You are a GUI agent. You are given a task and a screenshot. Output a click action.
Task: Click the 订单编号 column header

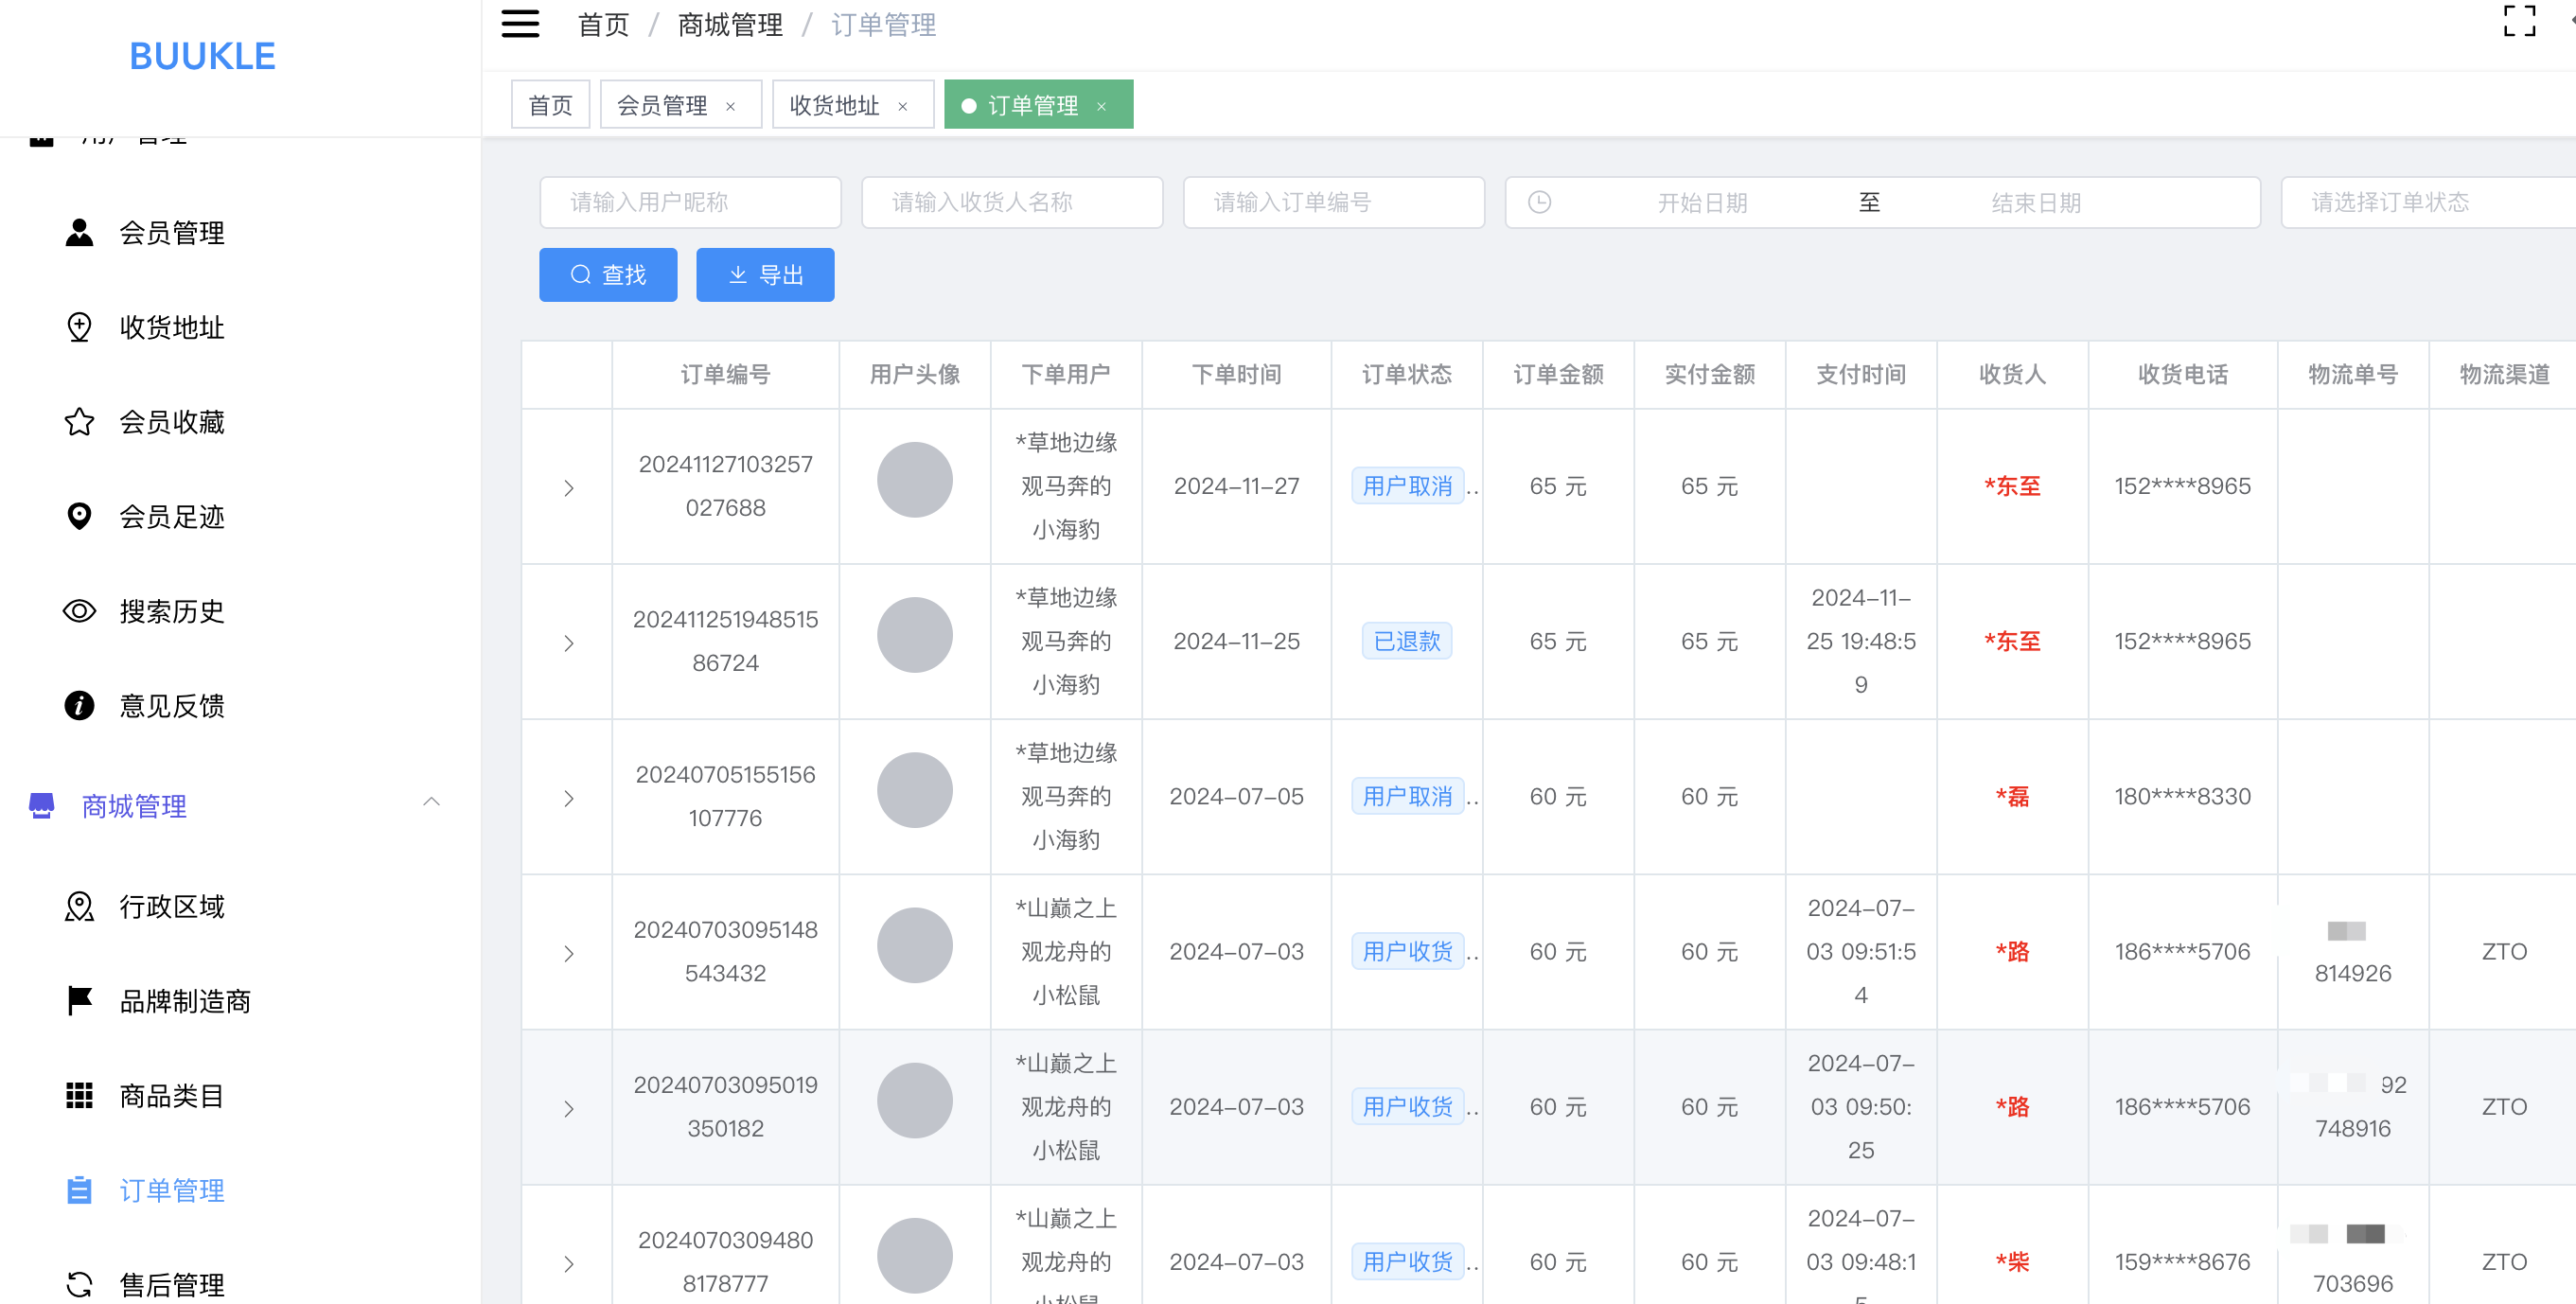[725, 374]
